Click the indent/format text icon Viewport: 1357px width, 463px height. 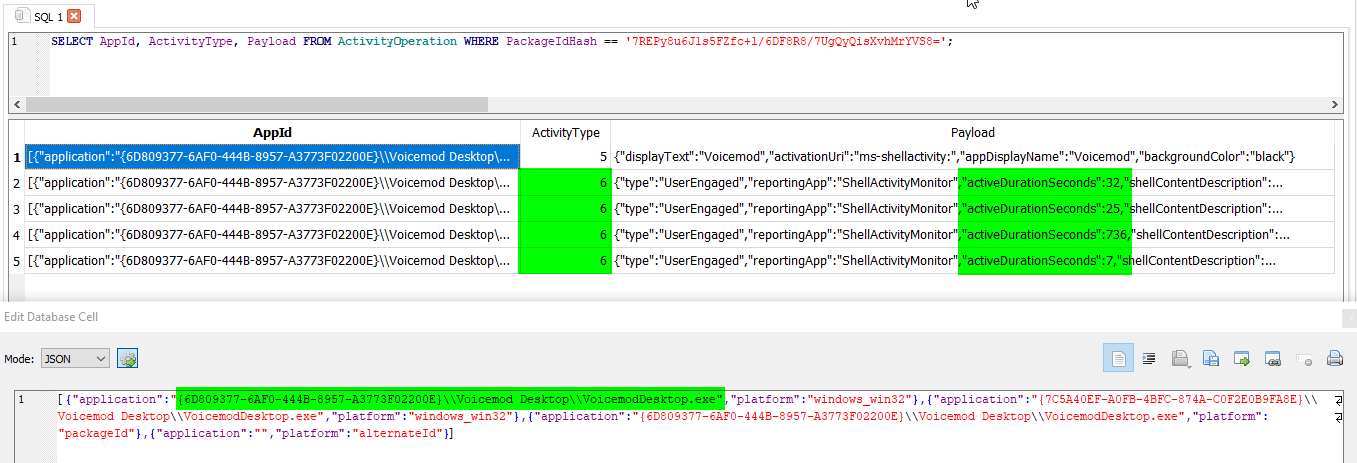pyautogui.click(x=1149, y=358)
